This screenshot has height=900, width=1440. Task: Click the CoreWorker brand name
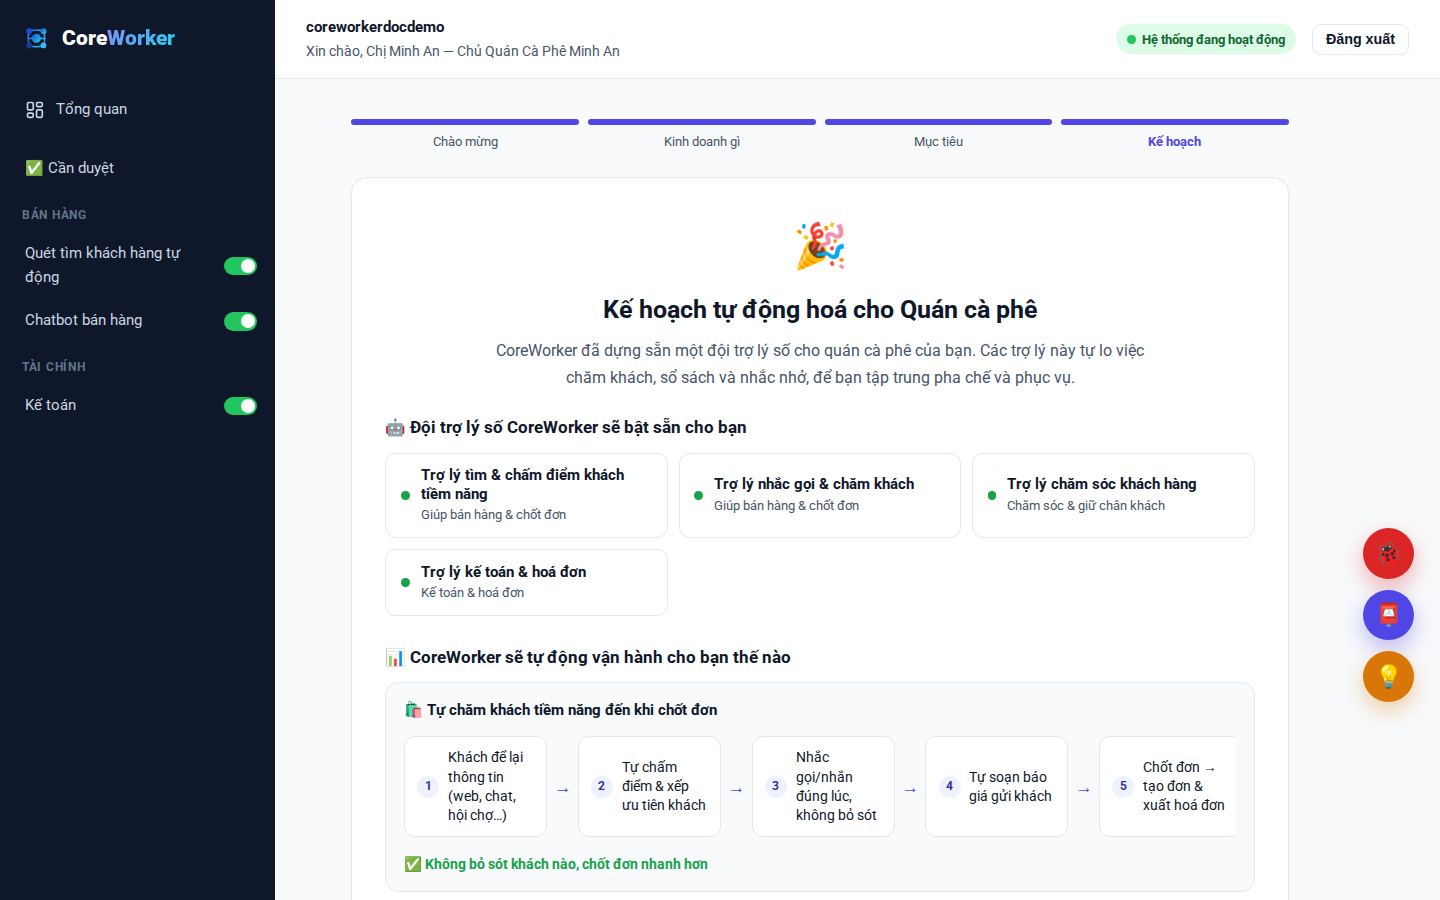click(x=118, y=38)
